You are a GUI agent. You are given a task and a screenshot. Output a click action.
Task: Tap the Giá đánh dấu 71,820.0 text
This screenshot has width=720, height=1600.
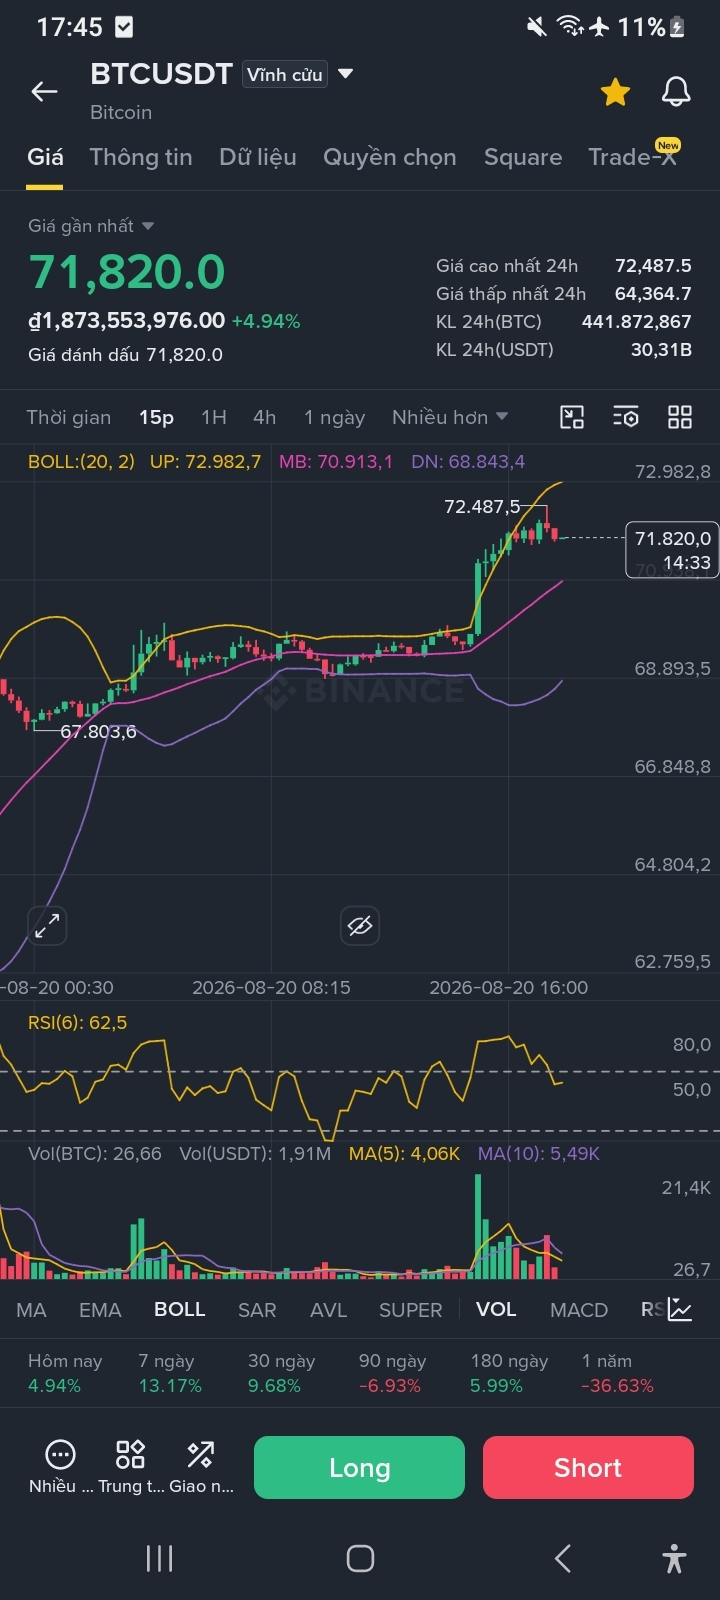coord(125,354)
